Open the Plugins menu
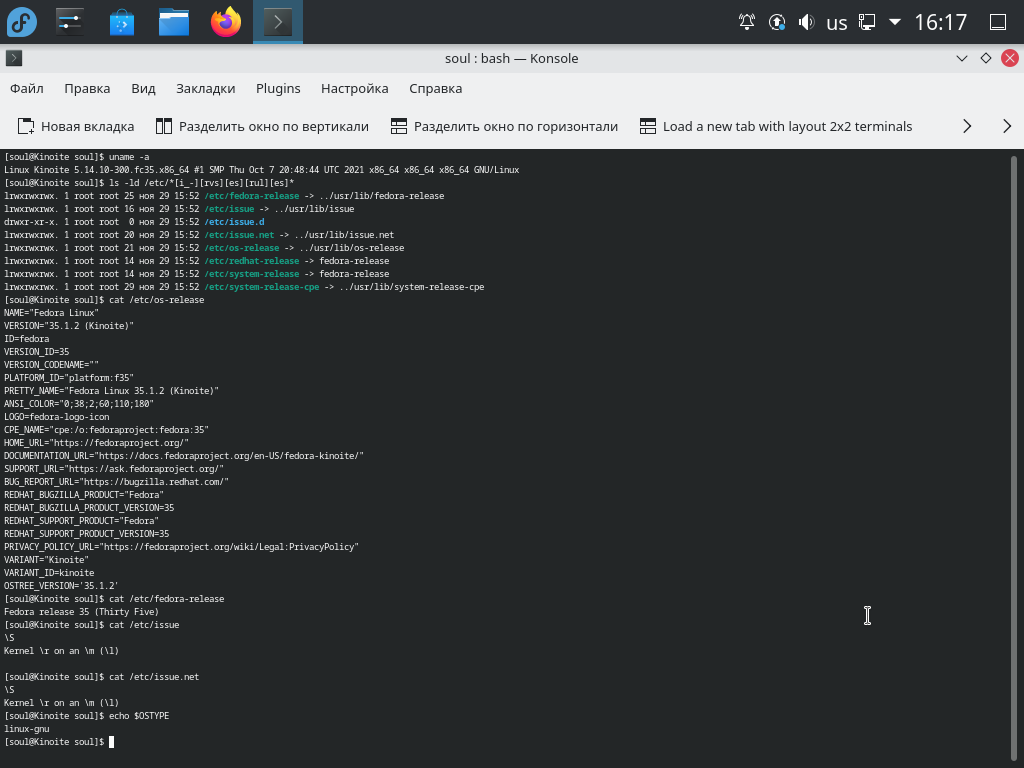The height and width of the screenshot is (768, 1024). tap(278, 88)
